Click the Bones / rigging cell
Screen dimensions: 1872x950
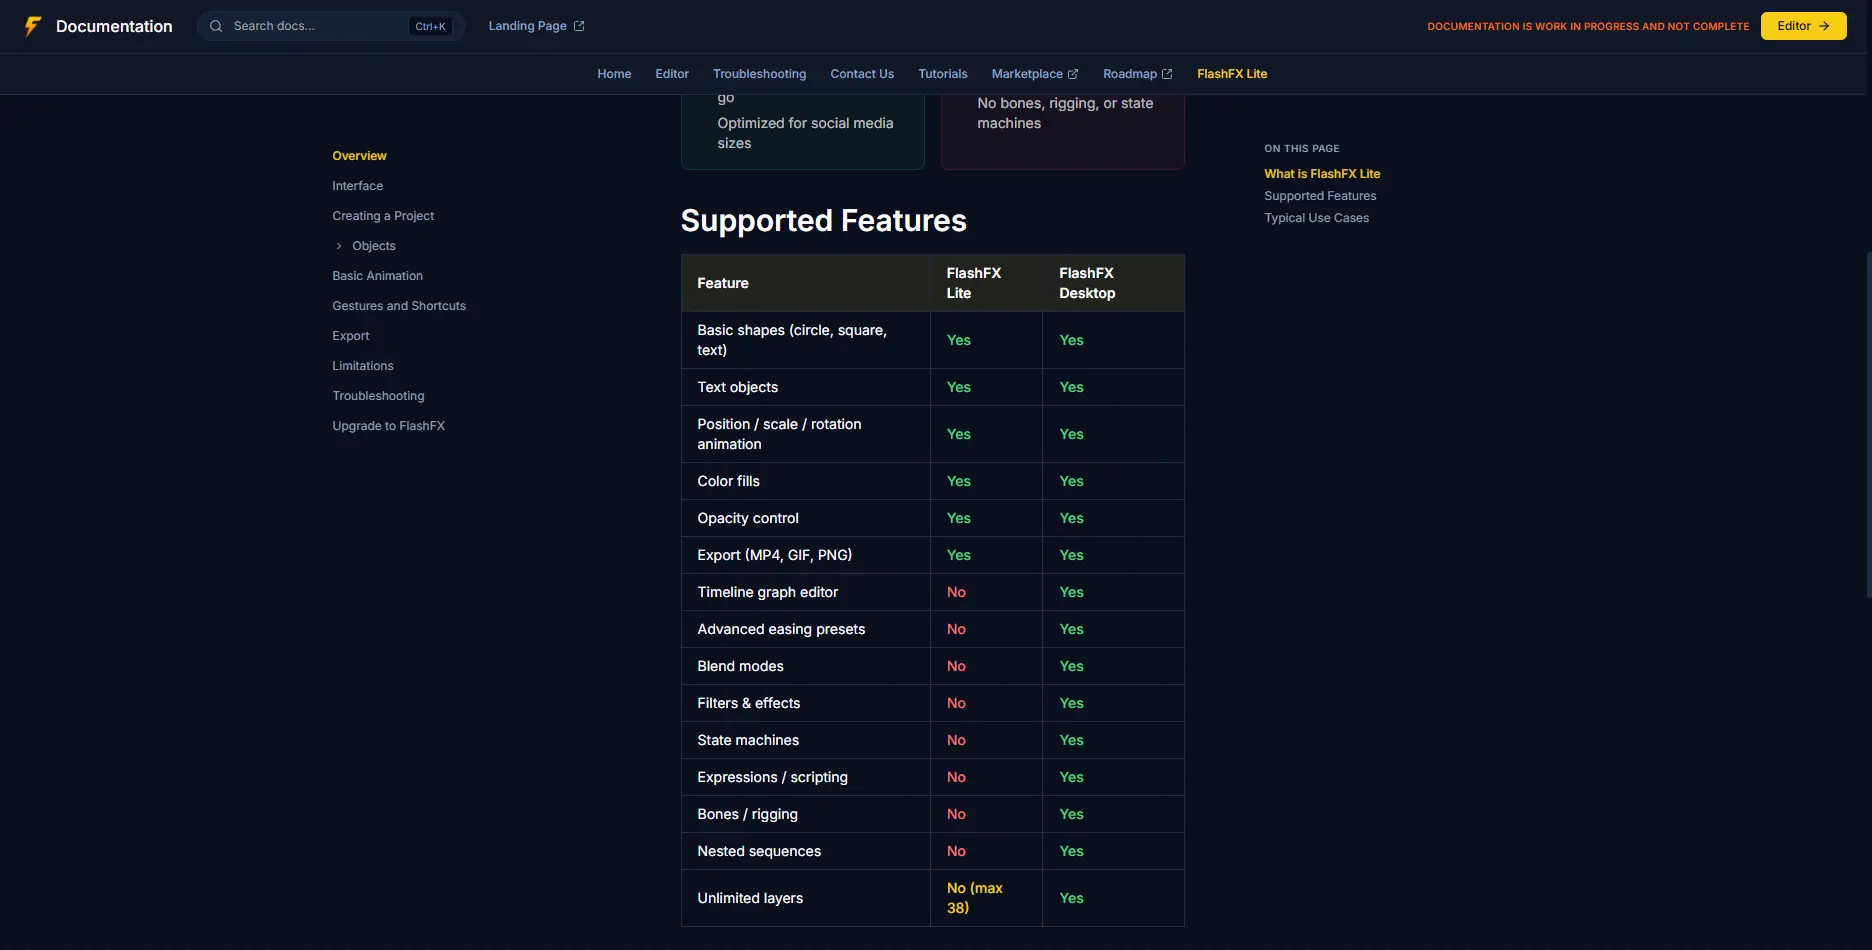click(x=806, y=814)
